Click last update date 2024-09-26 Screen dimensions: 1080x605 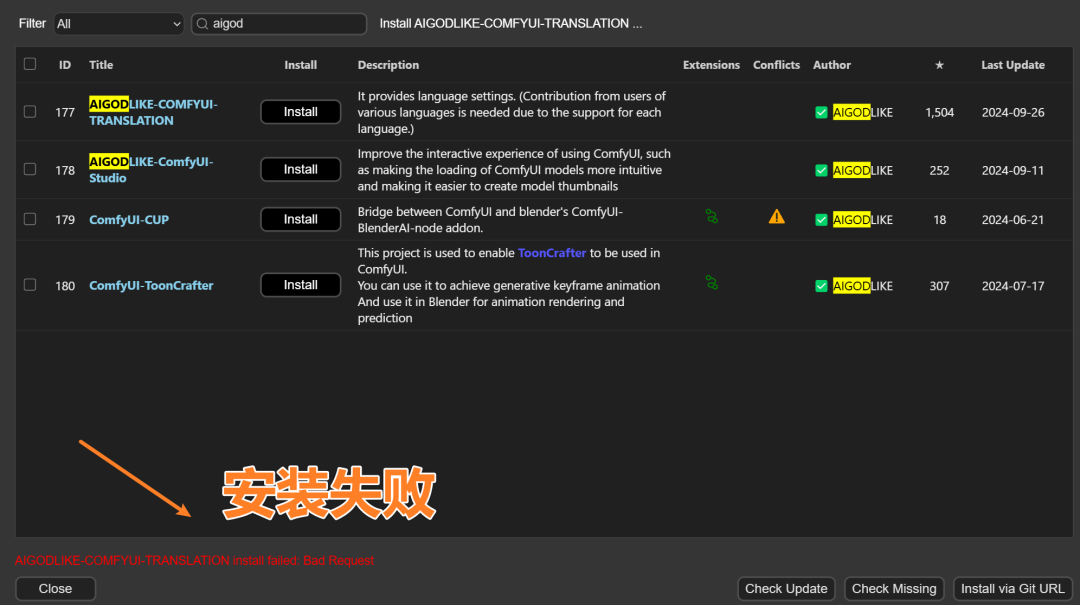(x=1012, y=112)
